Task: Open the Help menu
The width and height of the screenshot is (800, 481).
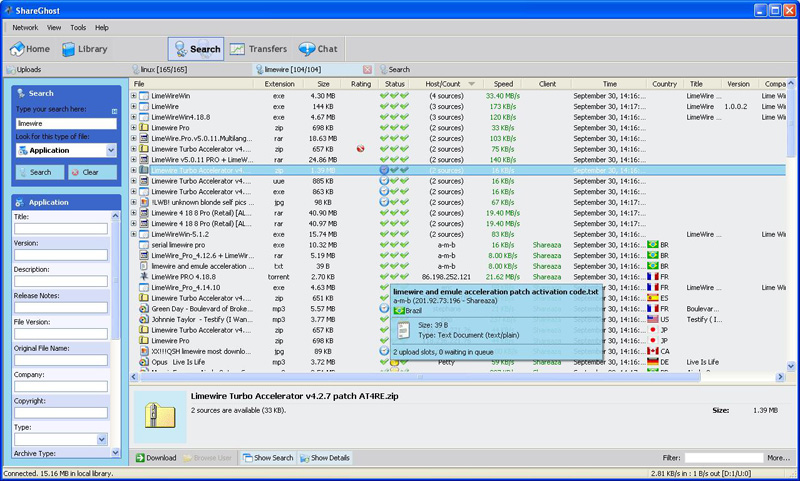Action: pyautogui.click(x=102, y=28)
